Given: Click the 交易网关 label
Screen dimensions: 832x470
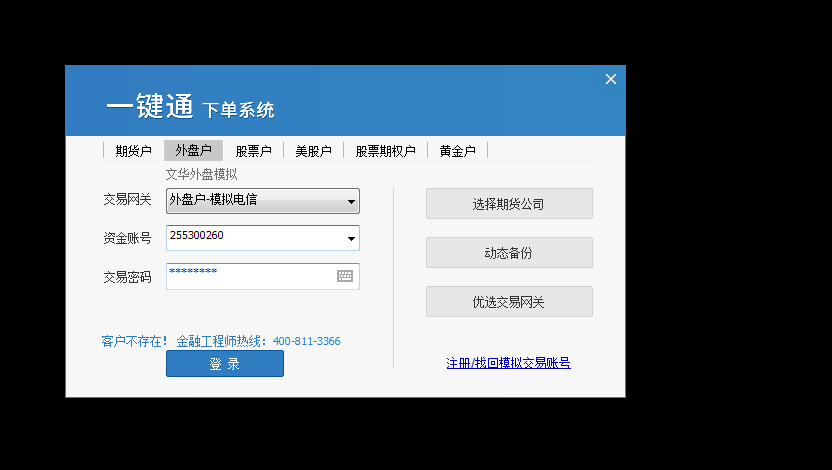Looking at the screenshot, I should coord(127,199).
